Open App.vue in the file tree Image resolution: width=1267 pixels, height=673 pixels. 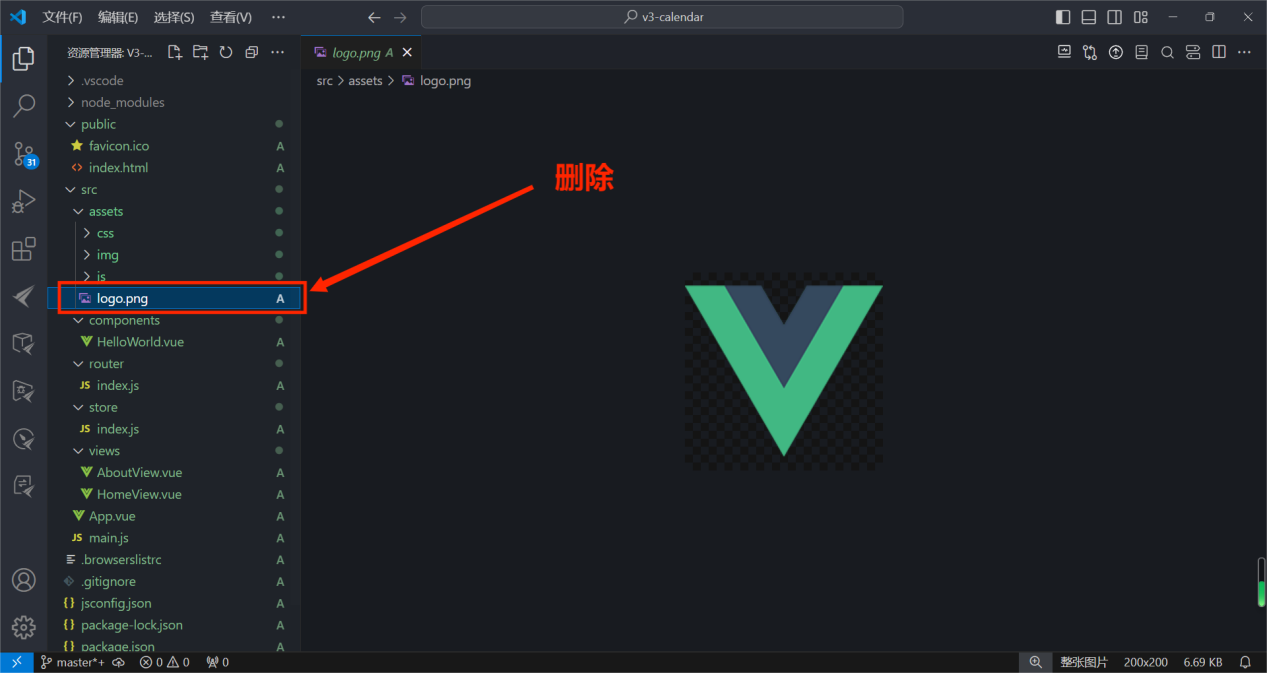click(175, 516)
